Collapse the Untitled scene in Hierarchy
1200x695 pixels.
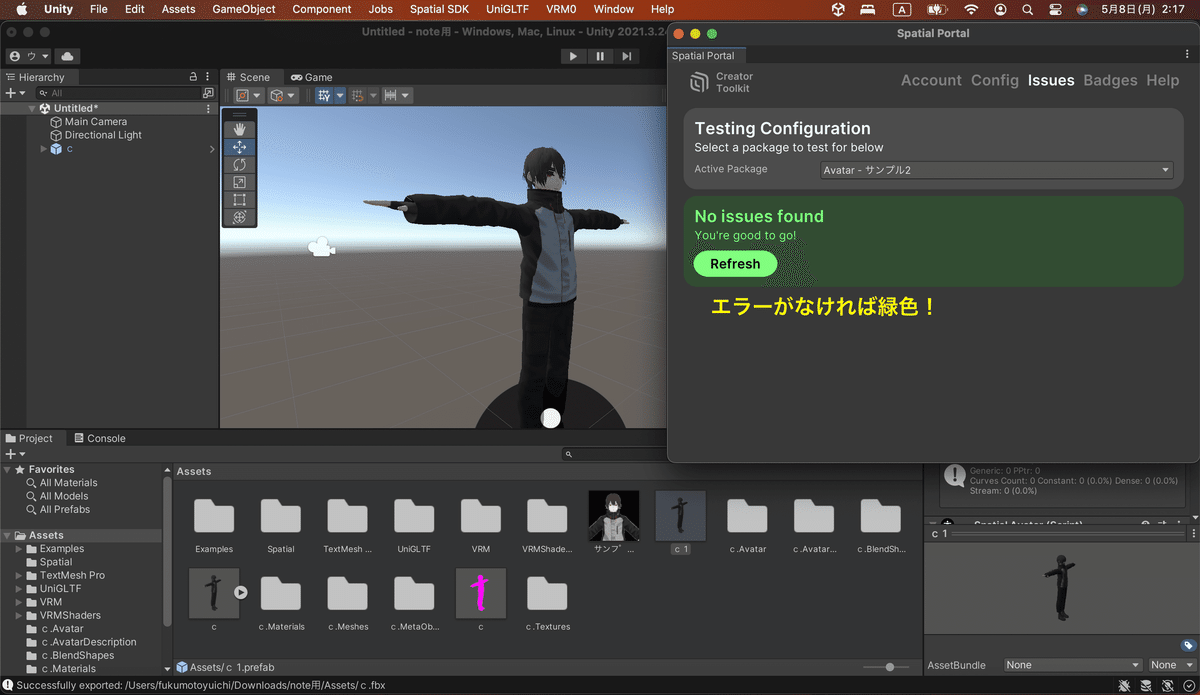32,108
